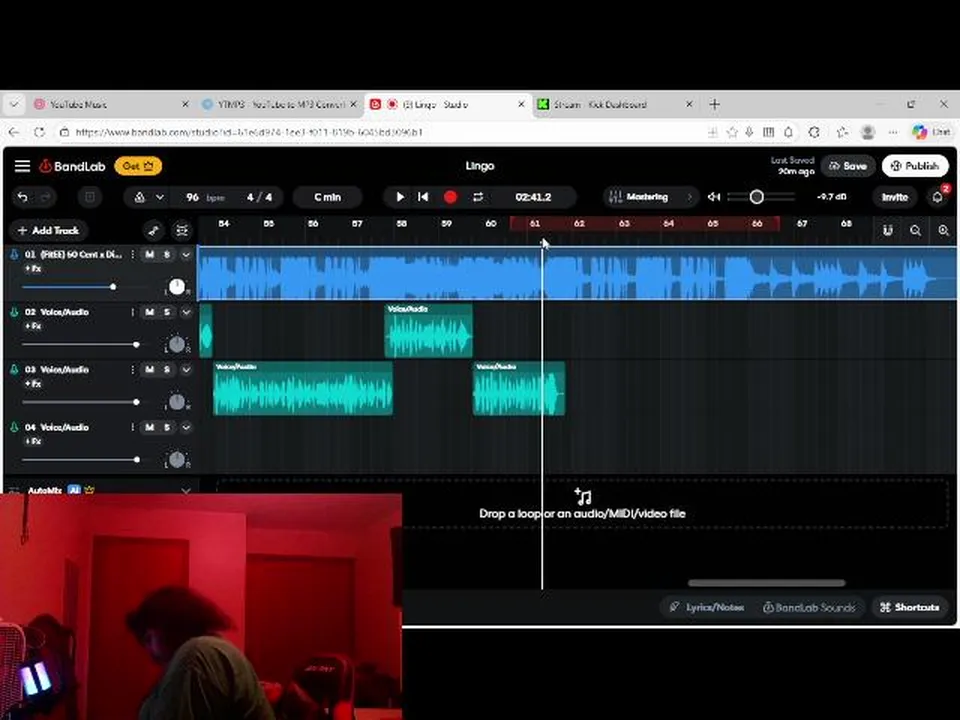
Task: Click the BandLab logo
Action: tap(72, 166)
